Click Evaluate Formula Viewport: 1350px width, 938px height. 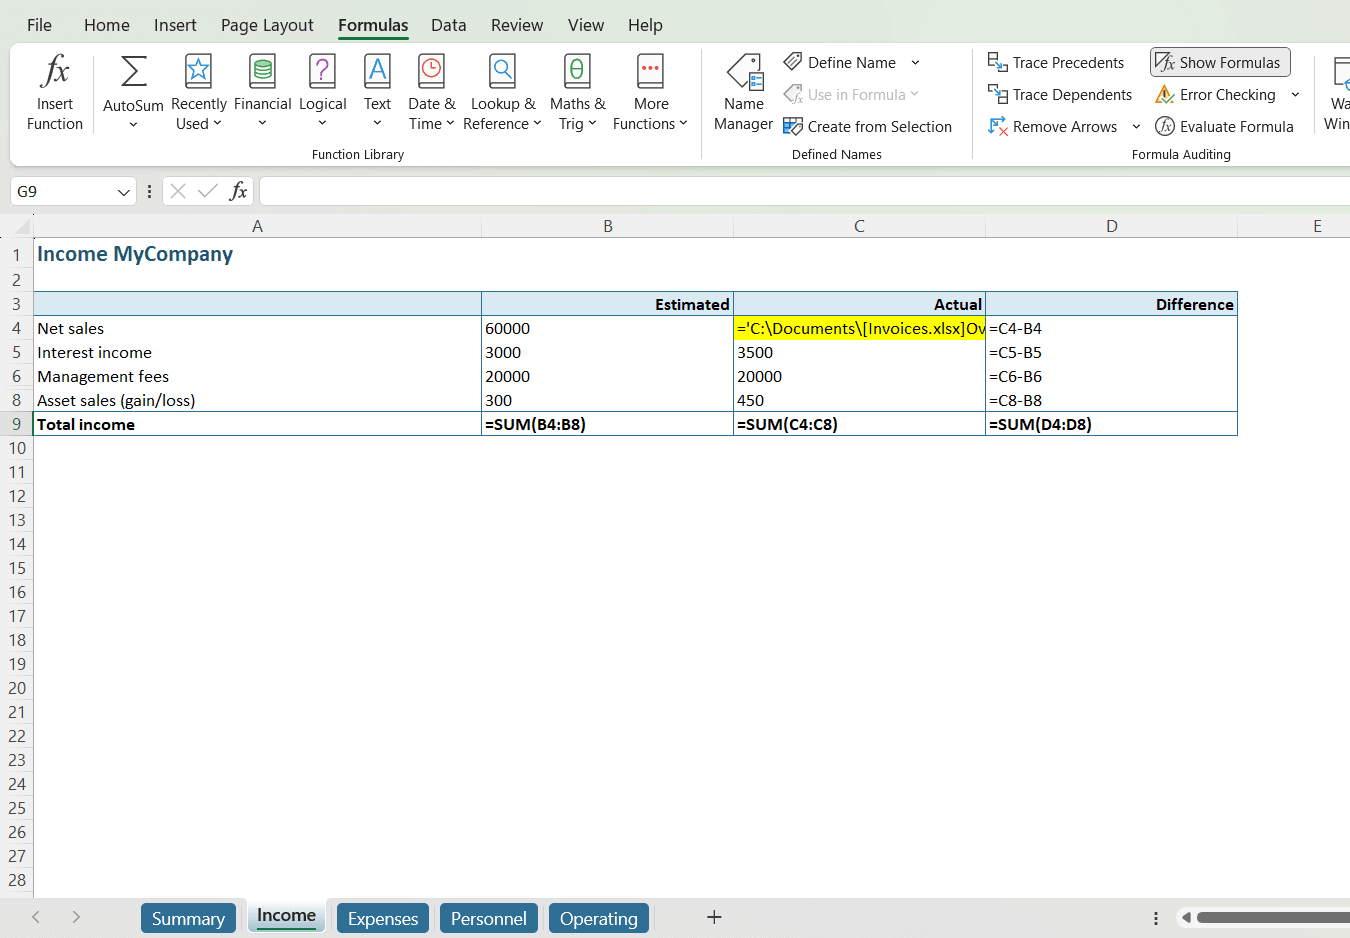pyautogui.click(x=1224, y=126)
